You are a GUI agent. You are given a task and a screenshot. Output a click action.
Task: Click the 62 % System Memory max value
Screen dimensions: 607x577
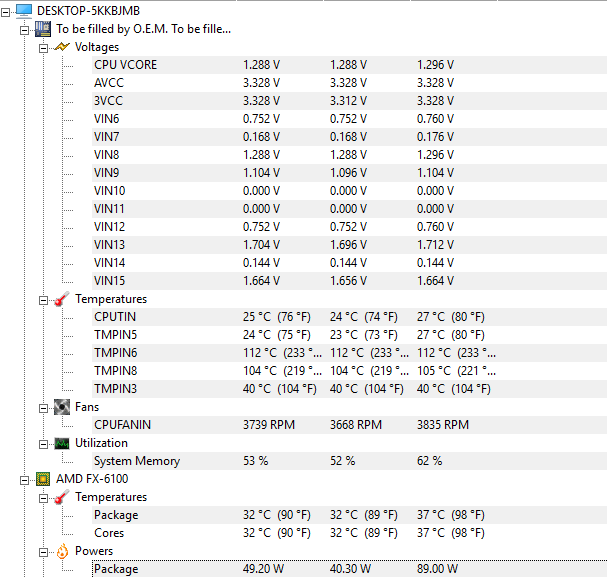[430, 461]
